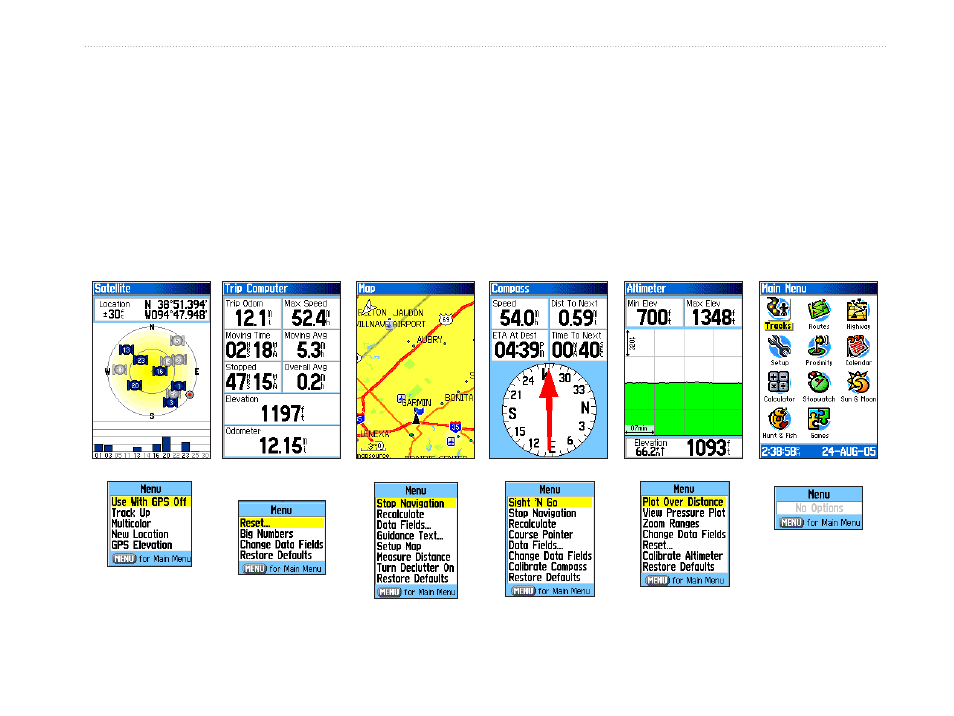954x716 pixels.
Task: Open the Calculator icon in Main Menu
Action: pyautogui.click(x=779, y=382)
